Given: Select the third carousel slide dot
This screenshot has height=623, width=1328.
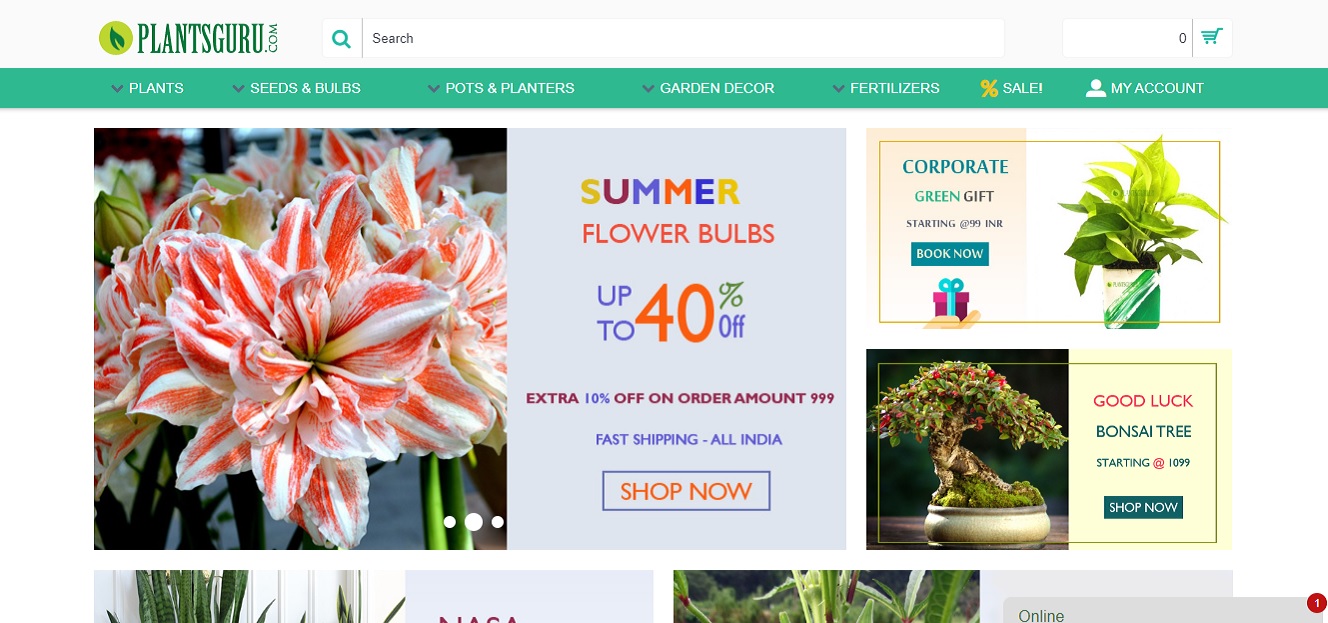Looking at the screenshot, I should click(x=498, y=522).
